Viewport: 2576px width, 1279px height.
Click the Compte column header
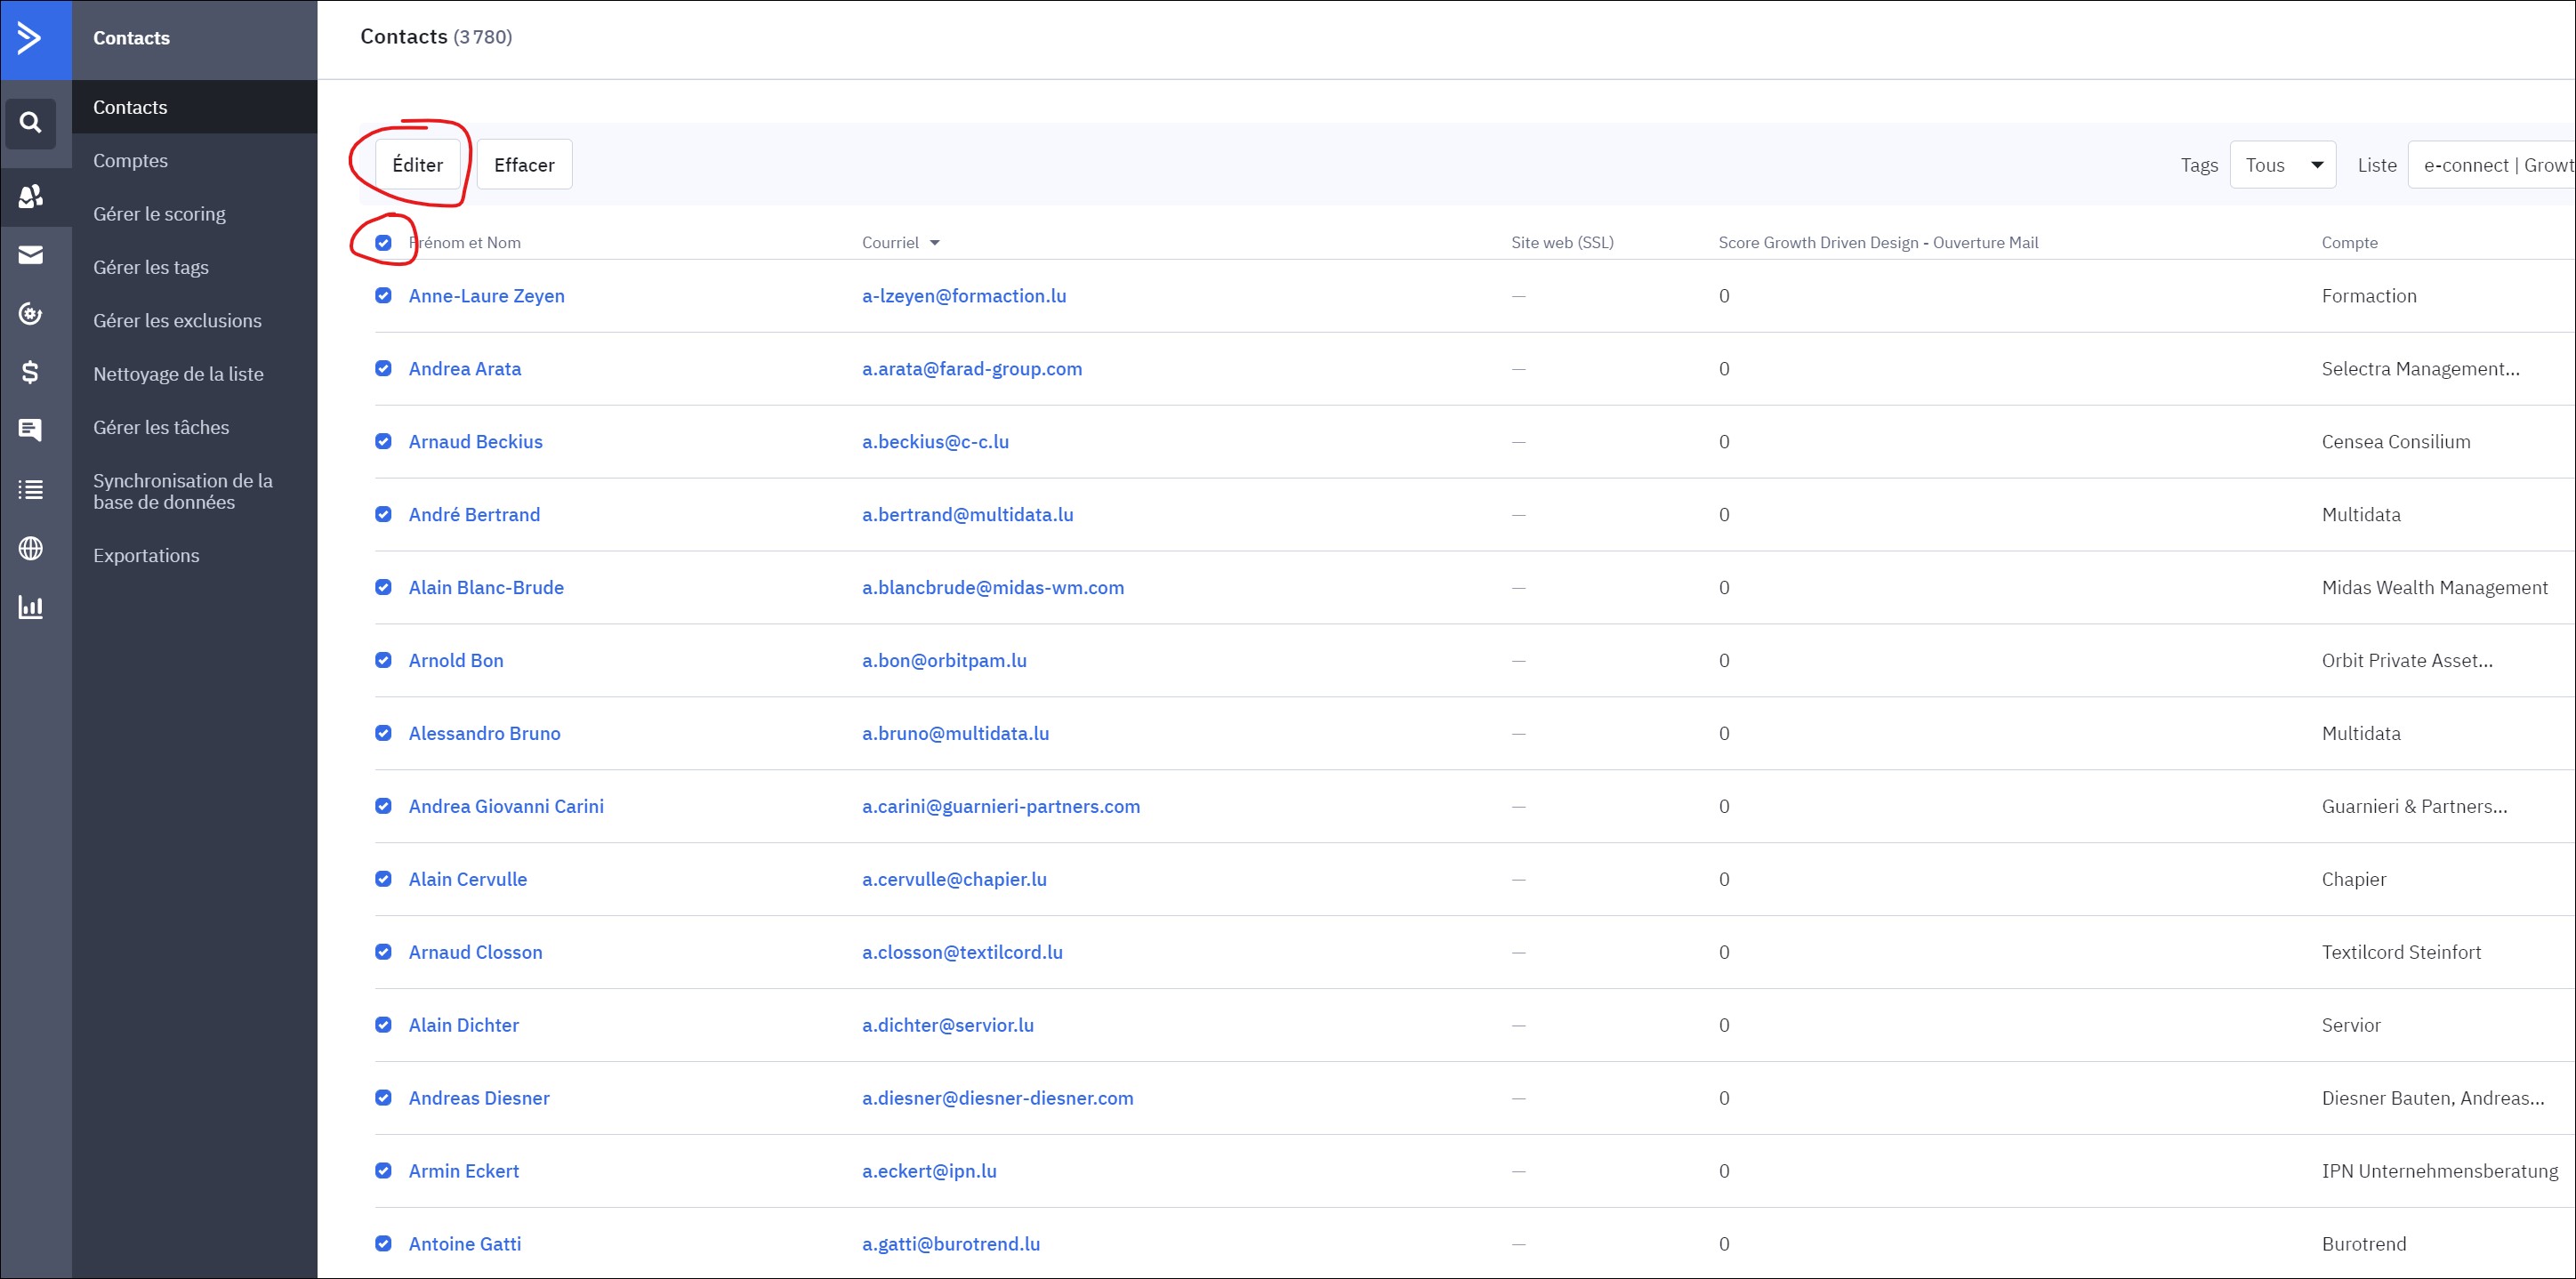(2349, 243)
